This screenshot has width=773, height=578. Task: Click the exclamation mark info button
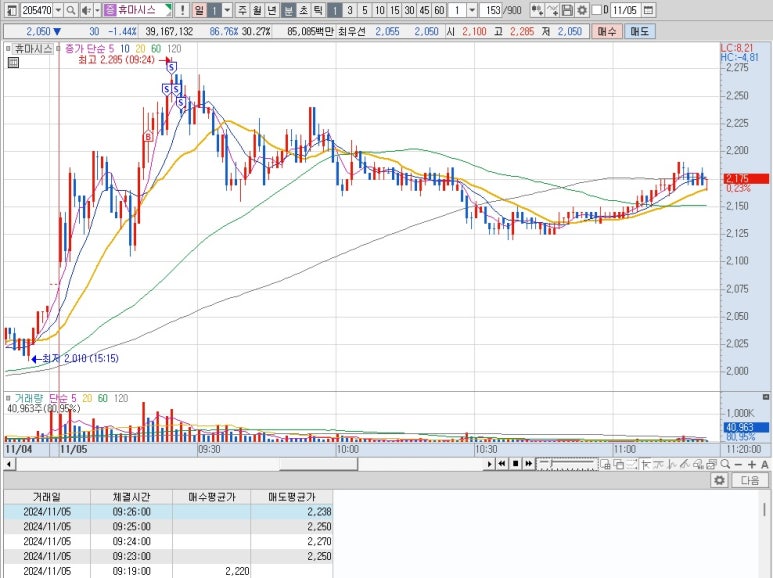click(x=182, y=10)
